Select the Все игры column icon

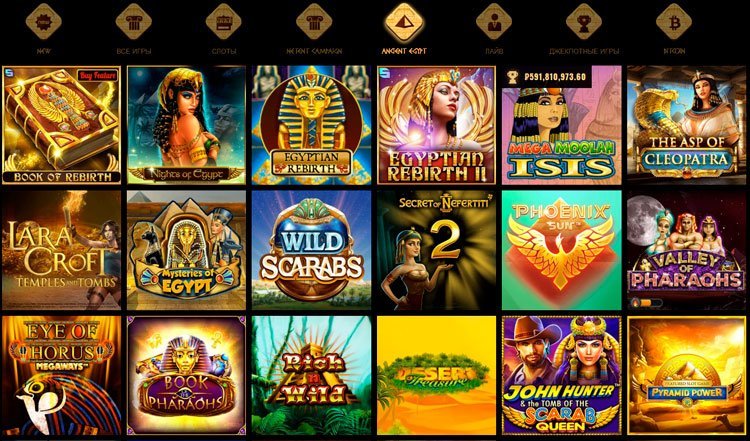tap(133, 22)
